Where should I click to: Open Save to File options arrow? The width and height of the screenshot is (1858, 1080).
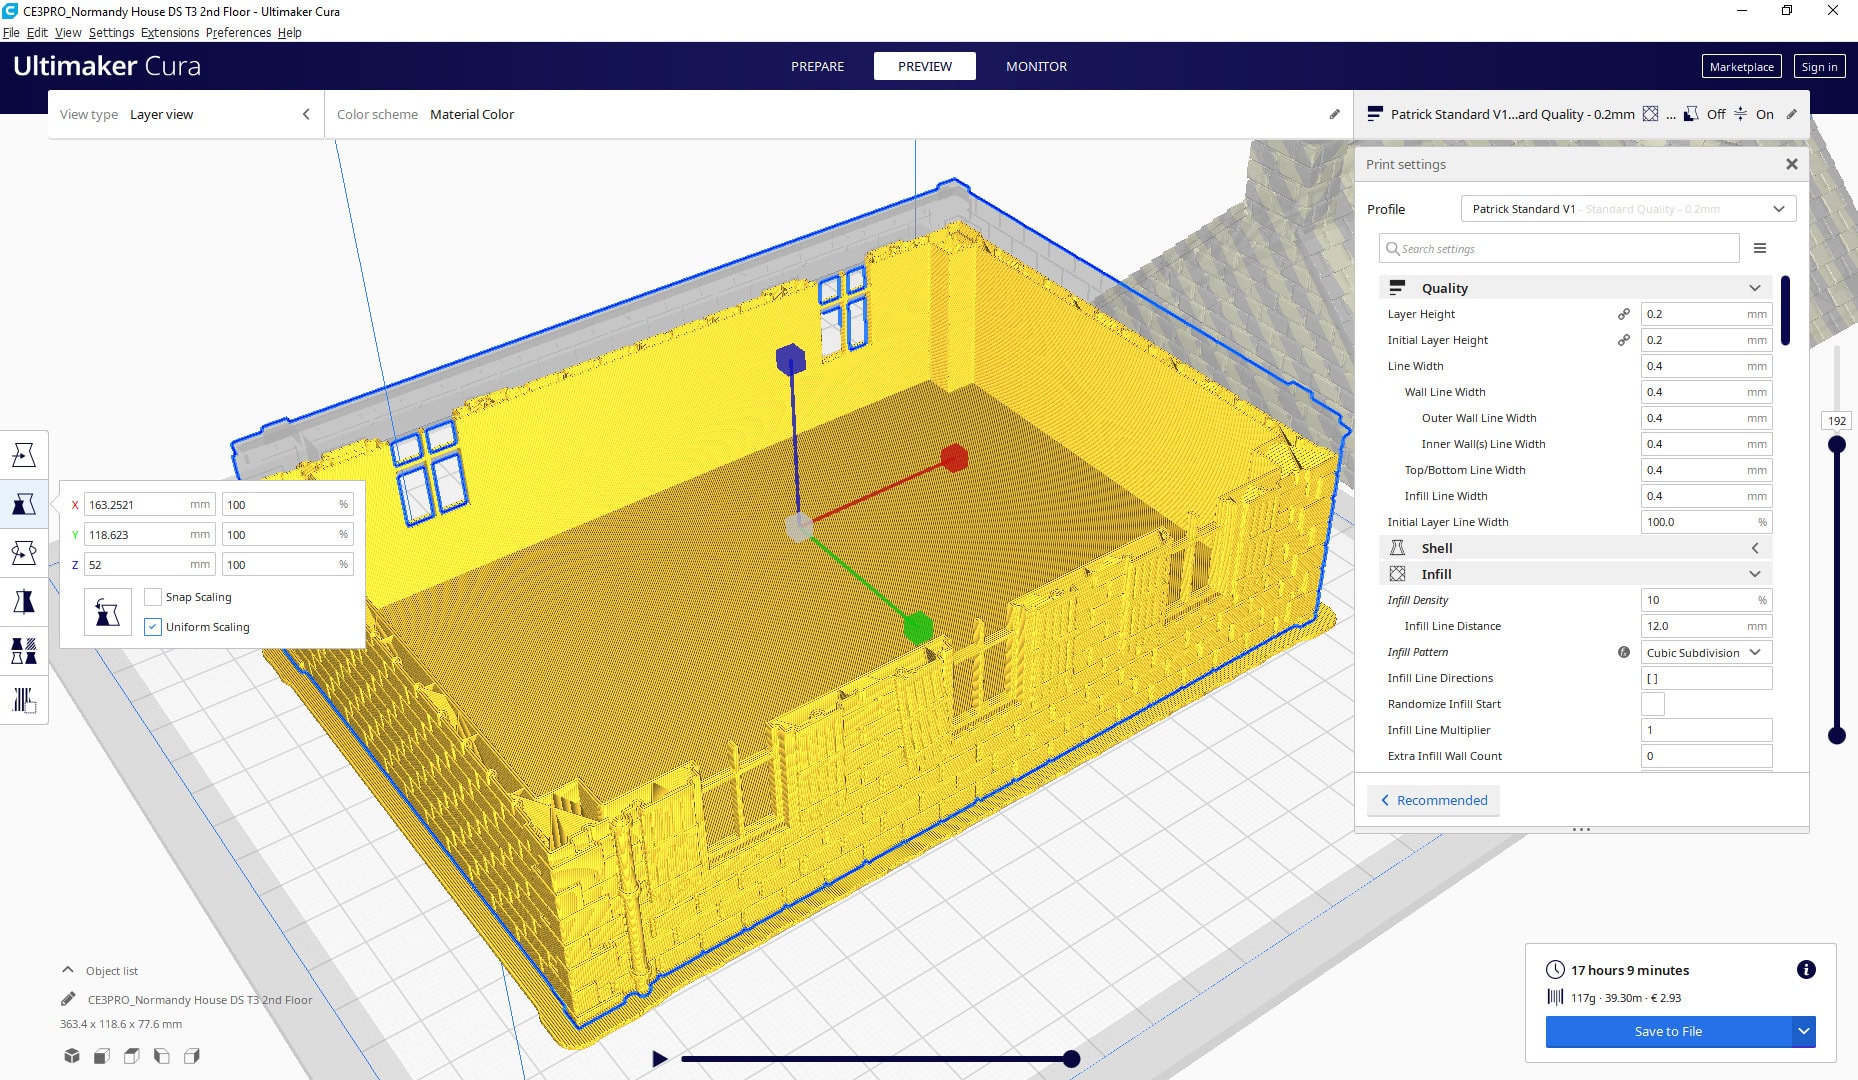(1803, 1031)
